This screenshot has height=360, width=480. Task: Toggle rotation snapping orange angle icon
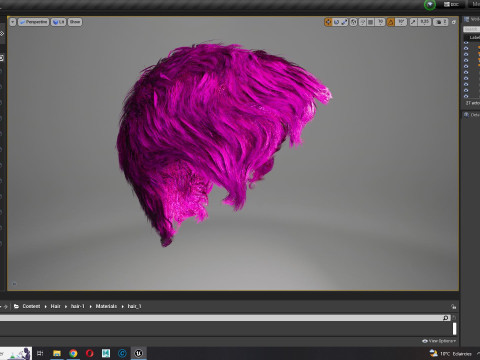[x=391, y=22]
